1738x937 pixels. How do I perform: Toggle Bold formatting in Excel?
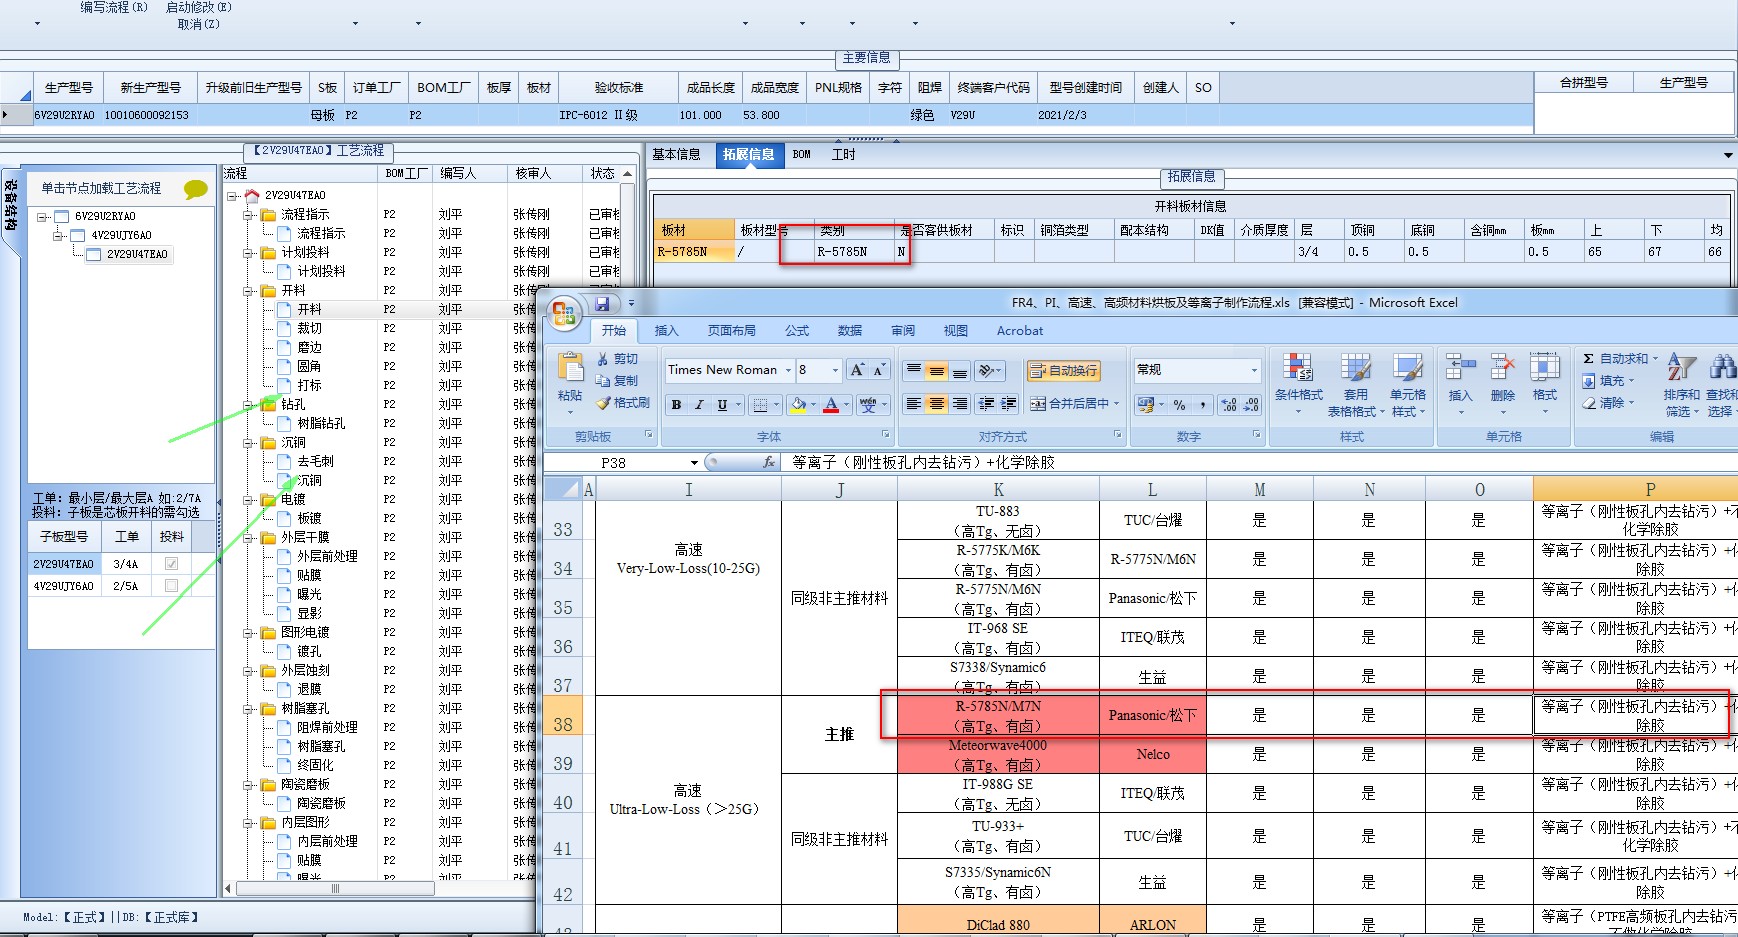click(x=677, y=404)
